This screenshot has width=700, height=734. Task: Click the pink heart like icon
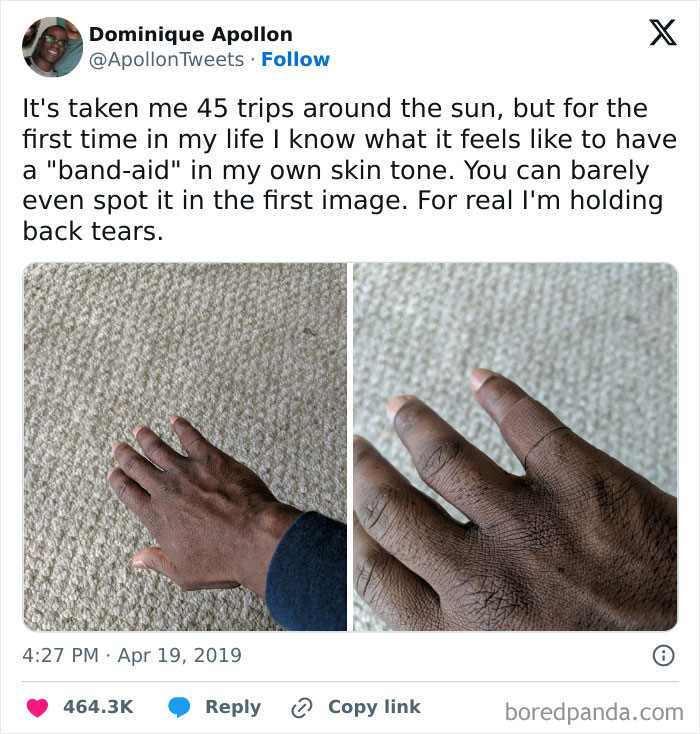(37, 707)
